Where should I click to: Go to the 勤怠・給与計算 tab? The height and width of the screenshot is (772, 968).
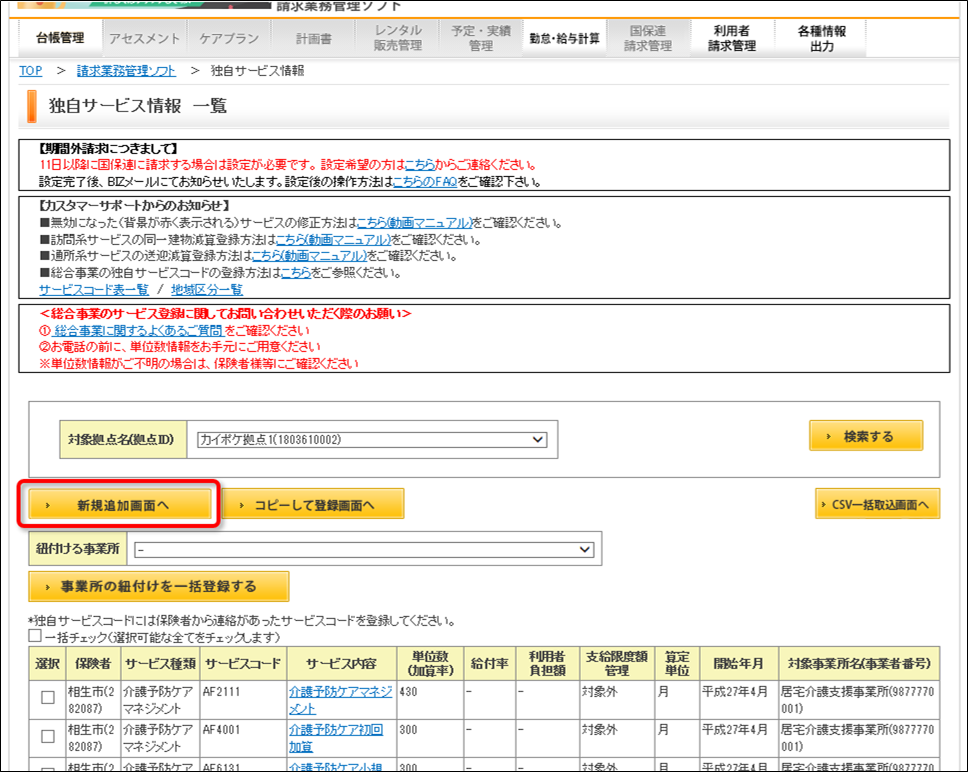click(x=564, y=38)
